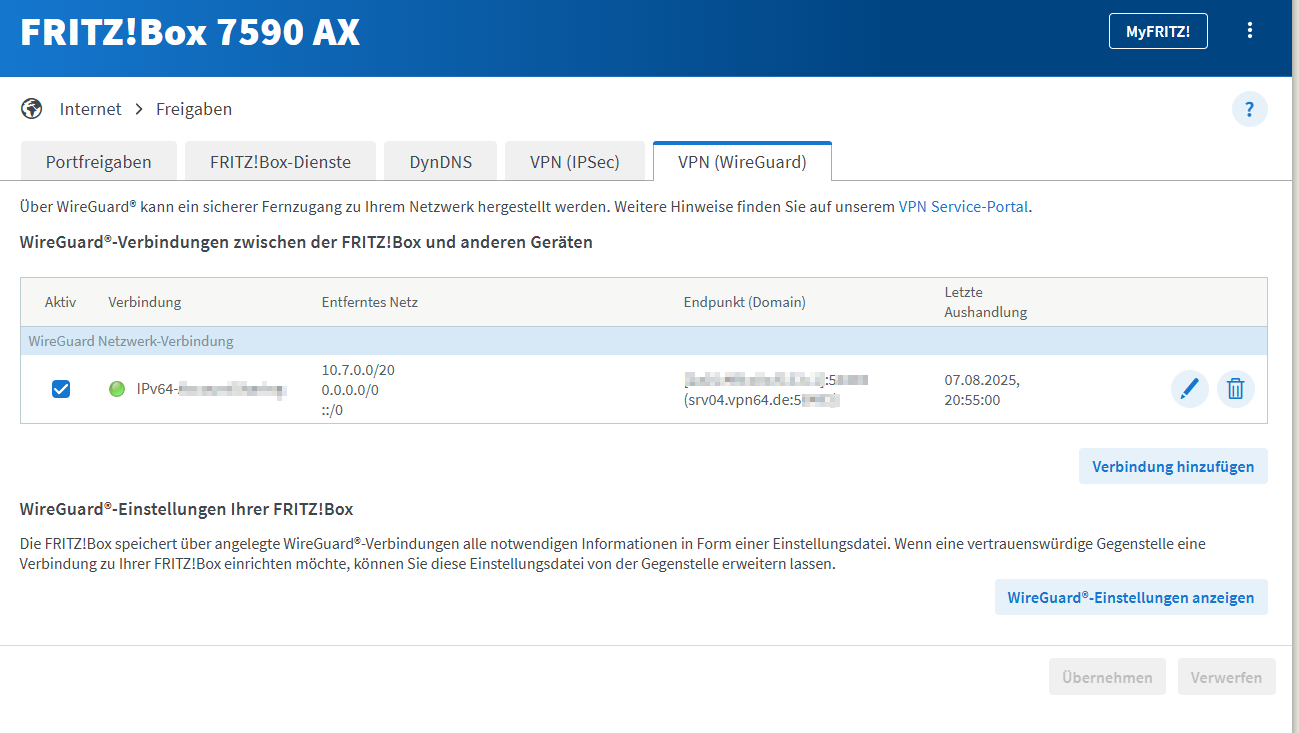The height and width of the screenshot is (733, 1299).
Task: Select the DynDNS tab
Action: pyautogui.click(x=440, y=162)
